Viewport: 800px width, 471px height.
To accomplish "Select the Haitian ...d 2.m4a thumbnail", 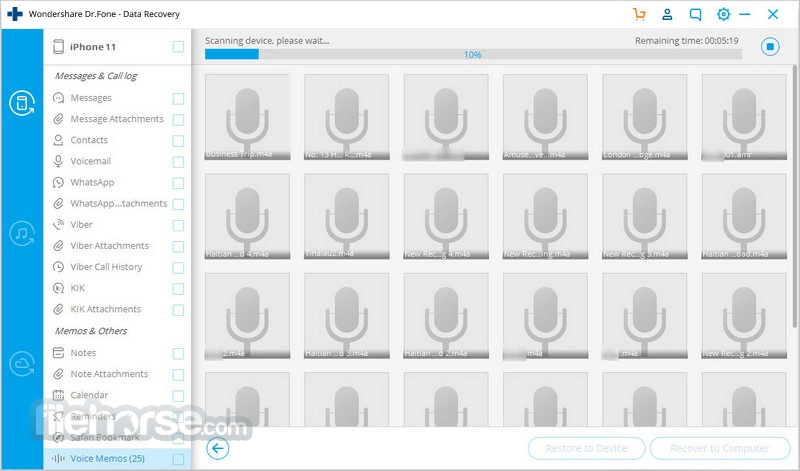I will [x=446, y=316].
